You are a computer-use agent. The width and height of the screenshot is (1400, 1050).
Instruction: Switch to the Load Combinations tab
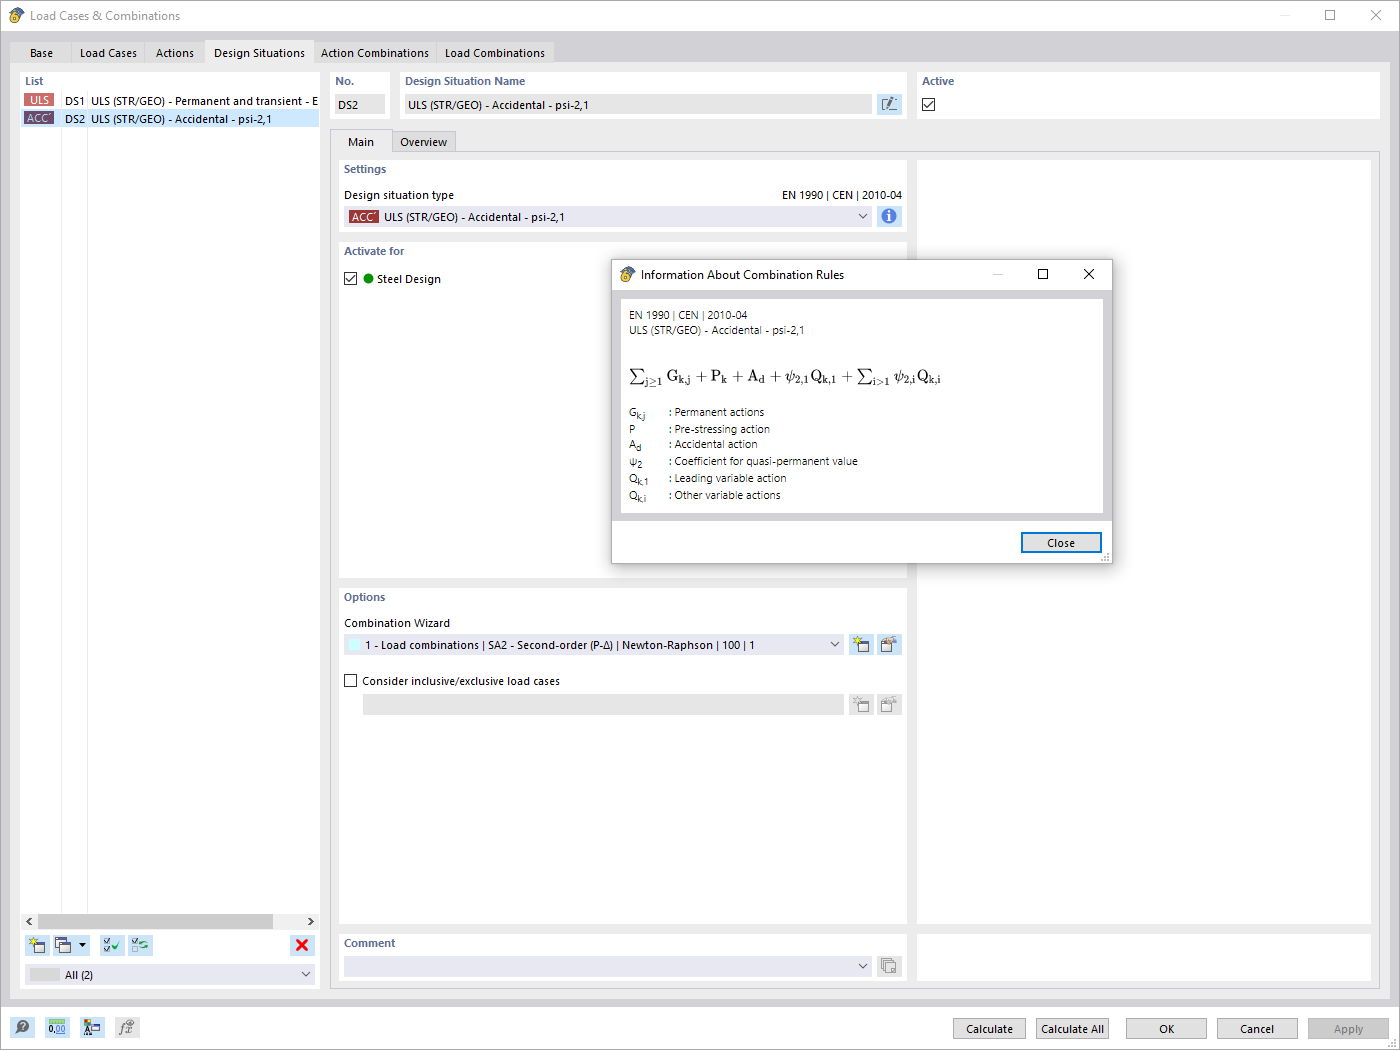(494, 52)
